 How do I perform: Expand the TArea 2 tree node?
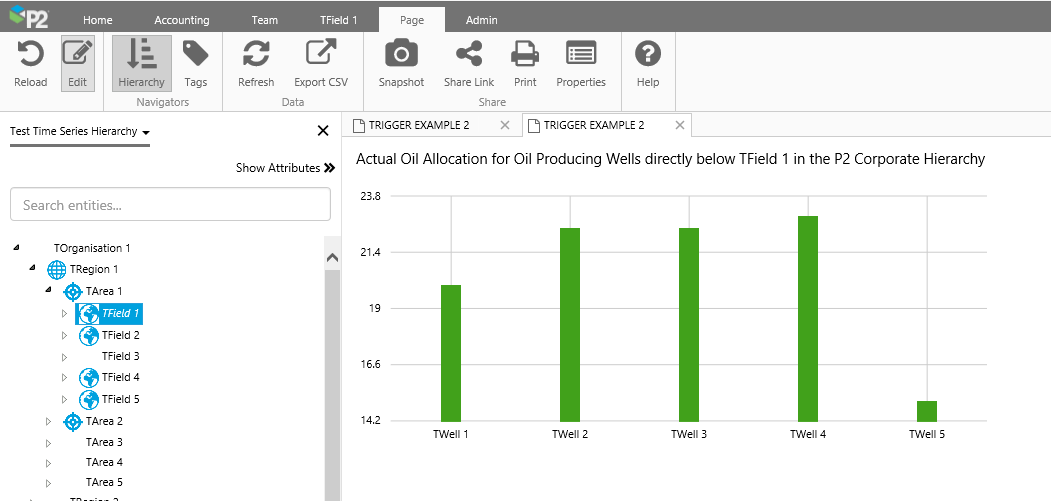[x=48, y=422]
